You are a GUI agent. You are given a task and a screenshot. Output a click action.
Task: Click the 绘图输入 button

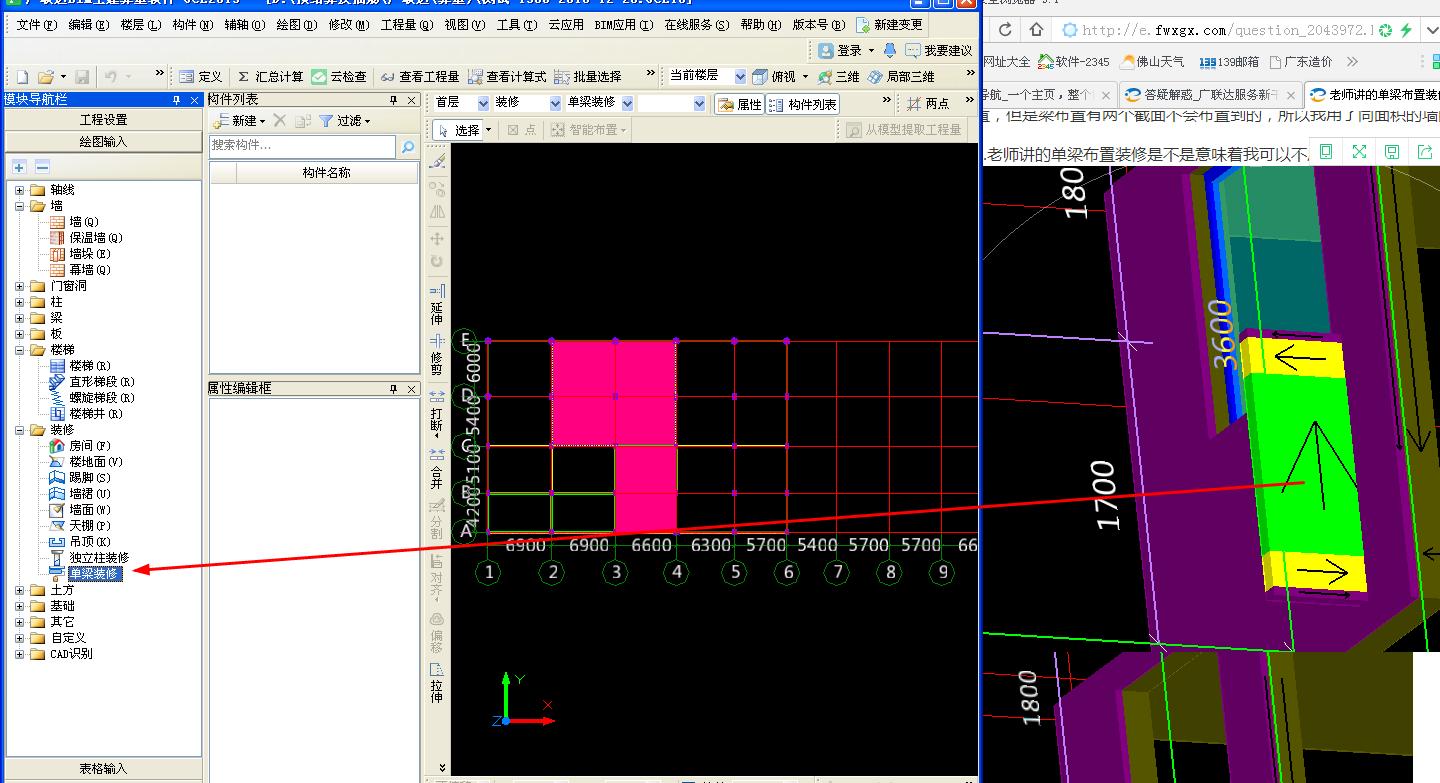[x=103, y=142]
